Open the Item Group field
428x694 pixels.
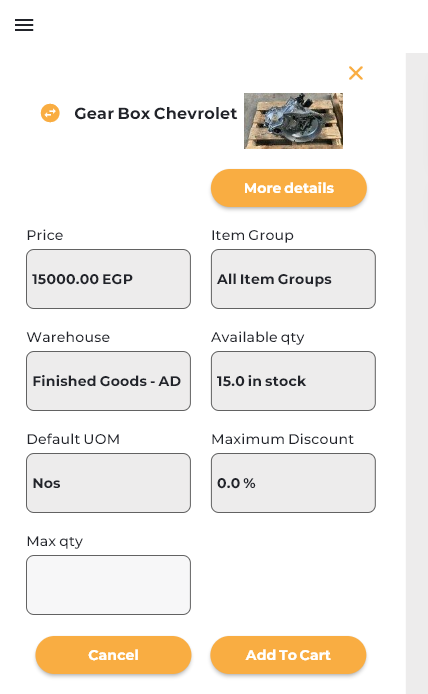[x=293, y=279]
